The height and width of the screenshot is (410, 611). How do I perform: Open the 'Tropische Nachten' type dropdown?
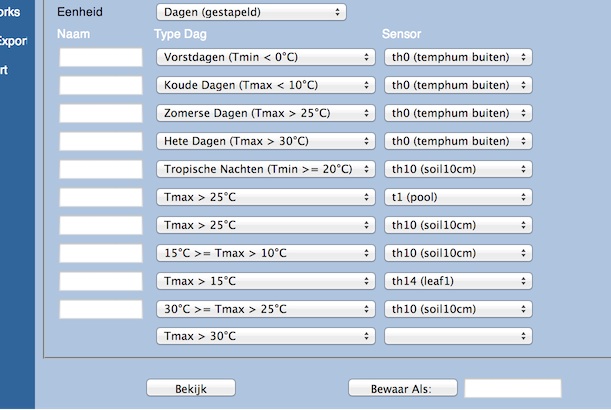pos(265,169)
